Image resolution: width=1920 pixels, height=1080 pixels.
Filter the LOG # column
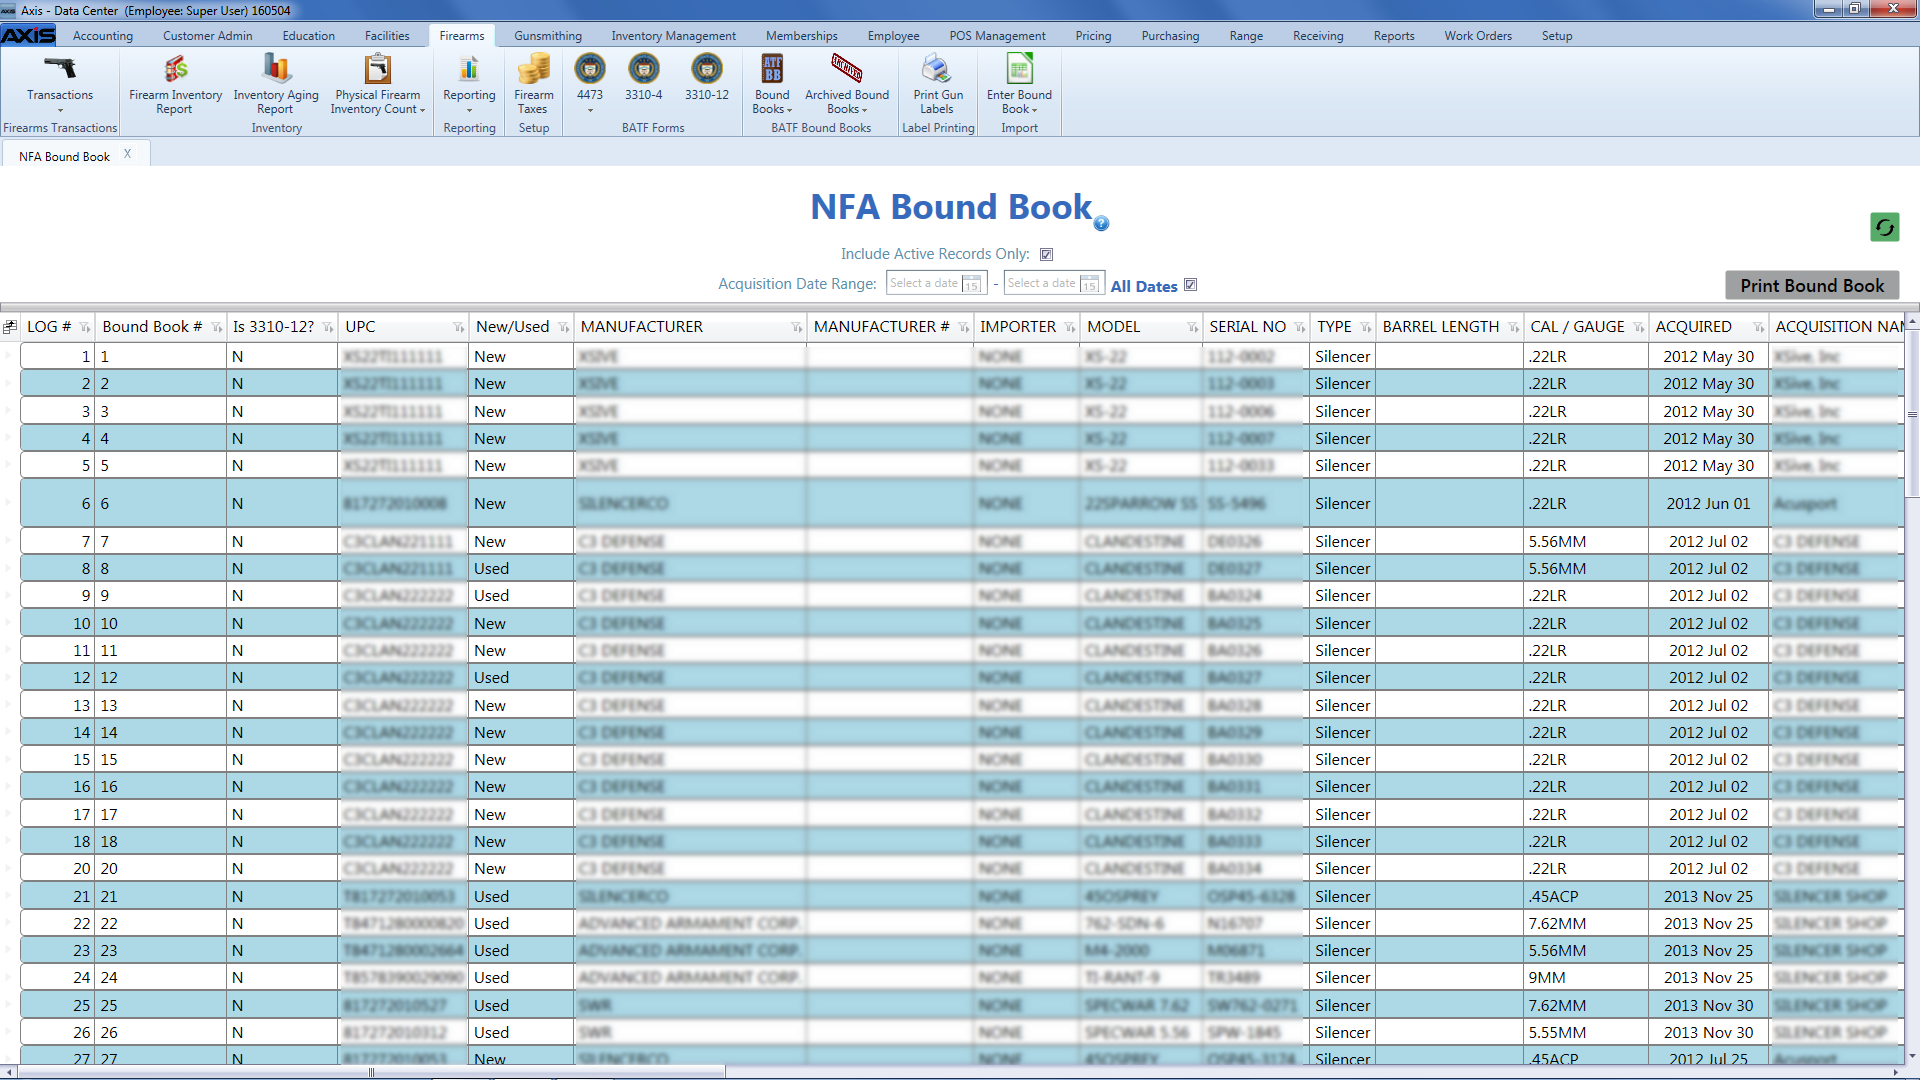tap(85, 328)
